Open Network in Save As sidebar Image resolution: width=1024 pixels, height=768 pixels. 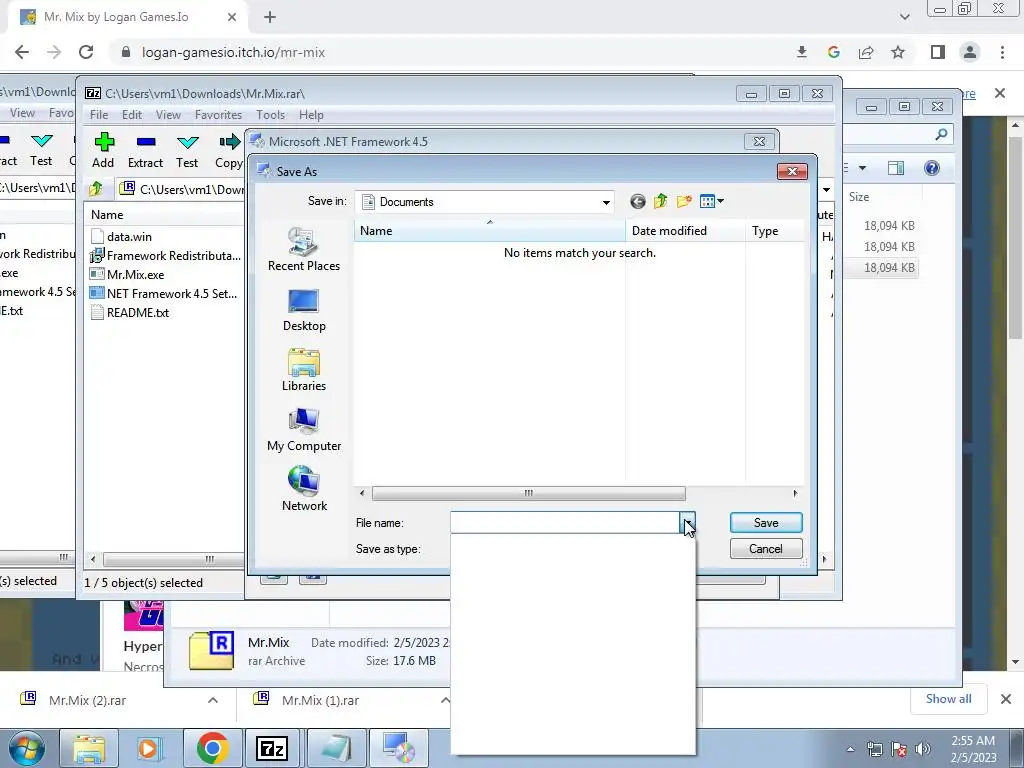(304, 488)
